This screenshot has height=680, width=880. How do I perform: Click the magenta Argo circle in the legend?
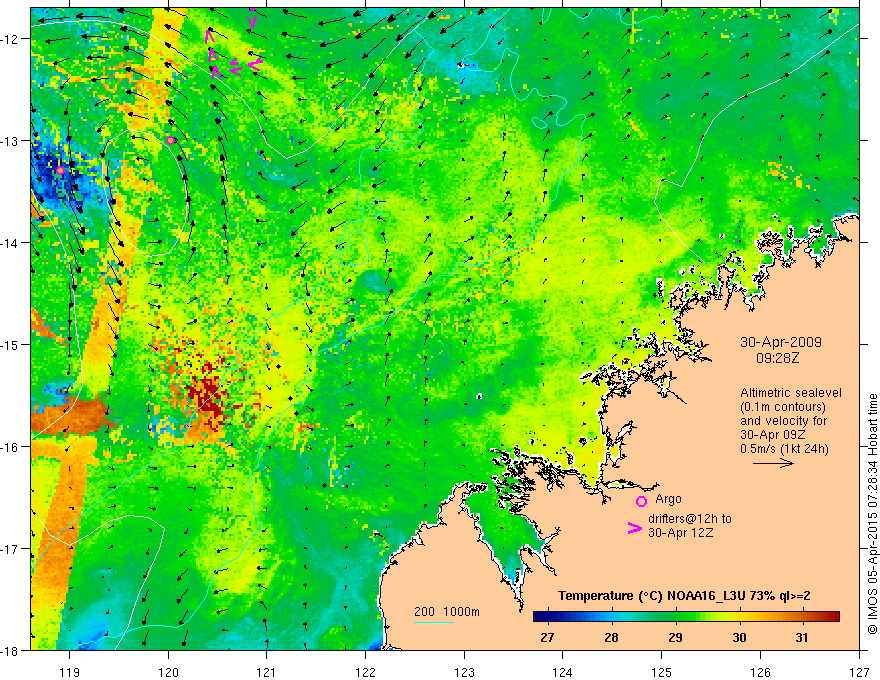641,501
